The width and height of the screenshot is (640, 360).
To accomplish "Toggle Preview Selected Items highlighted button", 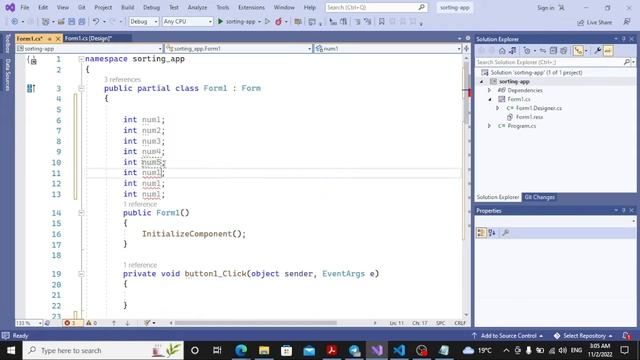I will pos(608,51).
